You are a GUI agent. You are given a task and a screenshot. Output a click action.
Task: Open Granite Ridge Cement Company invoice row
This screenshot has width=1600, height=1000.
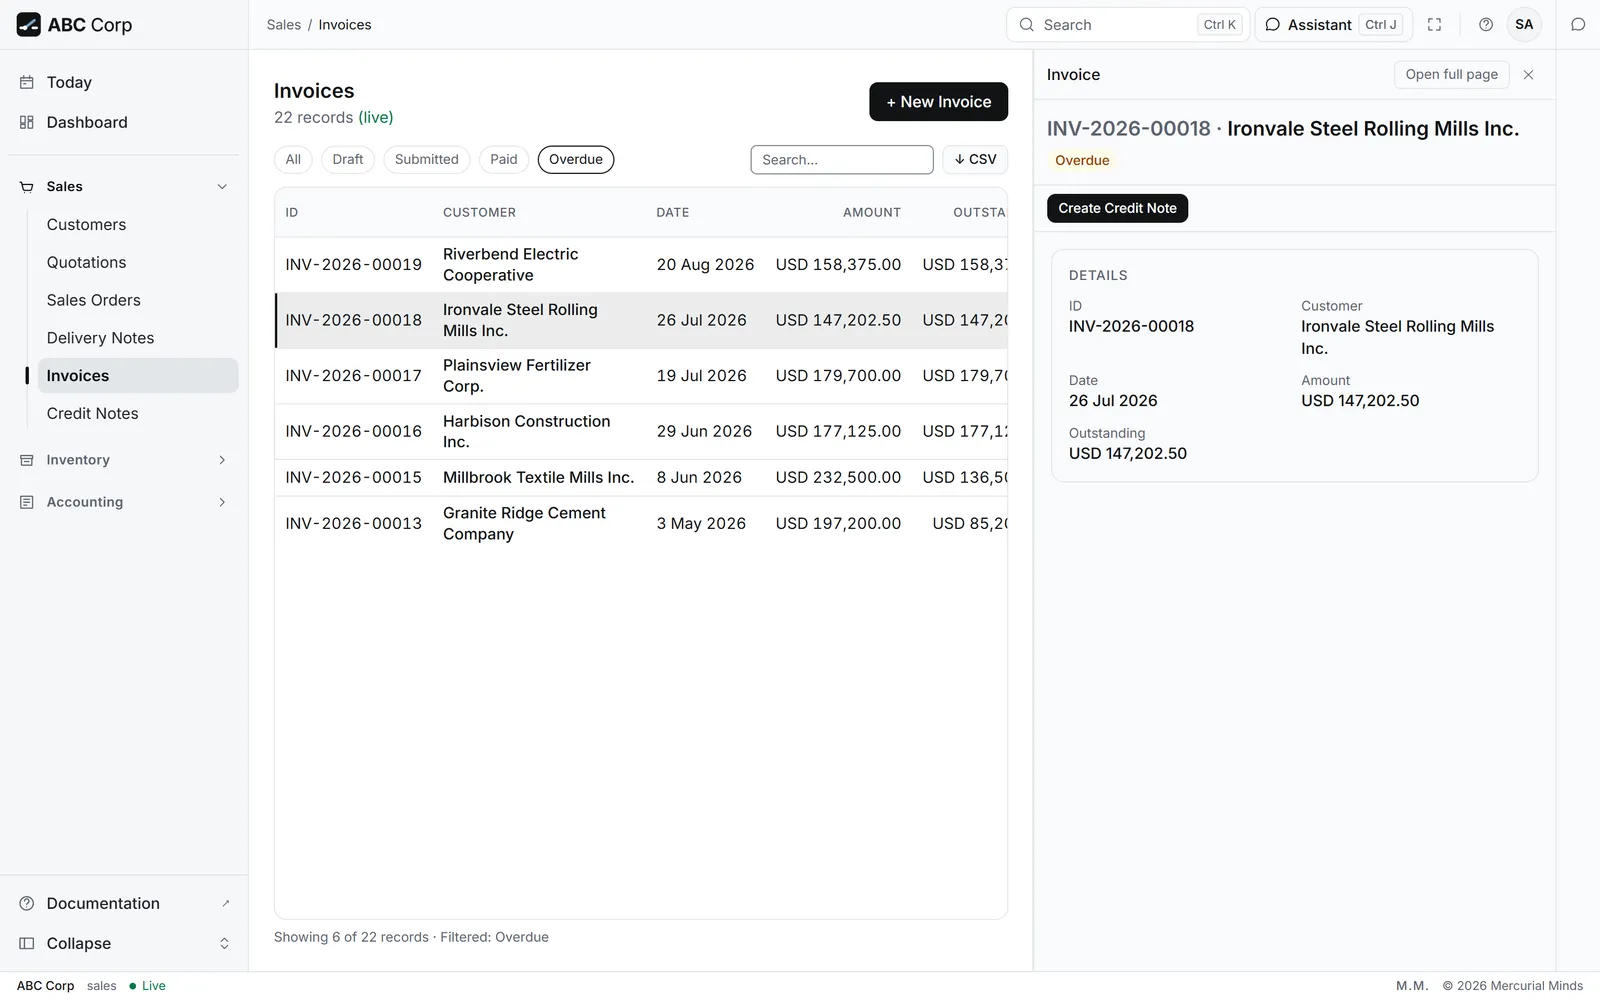(641, 524)
